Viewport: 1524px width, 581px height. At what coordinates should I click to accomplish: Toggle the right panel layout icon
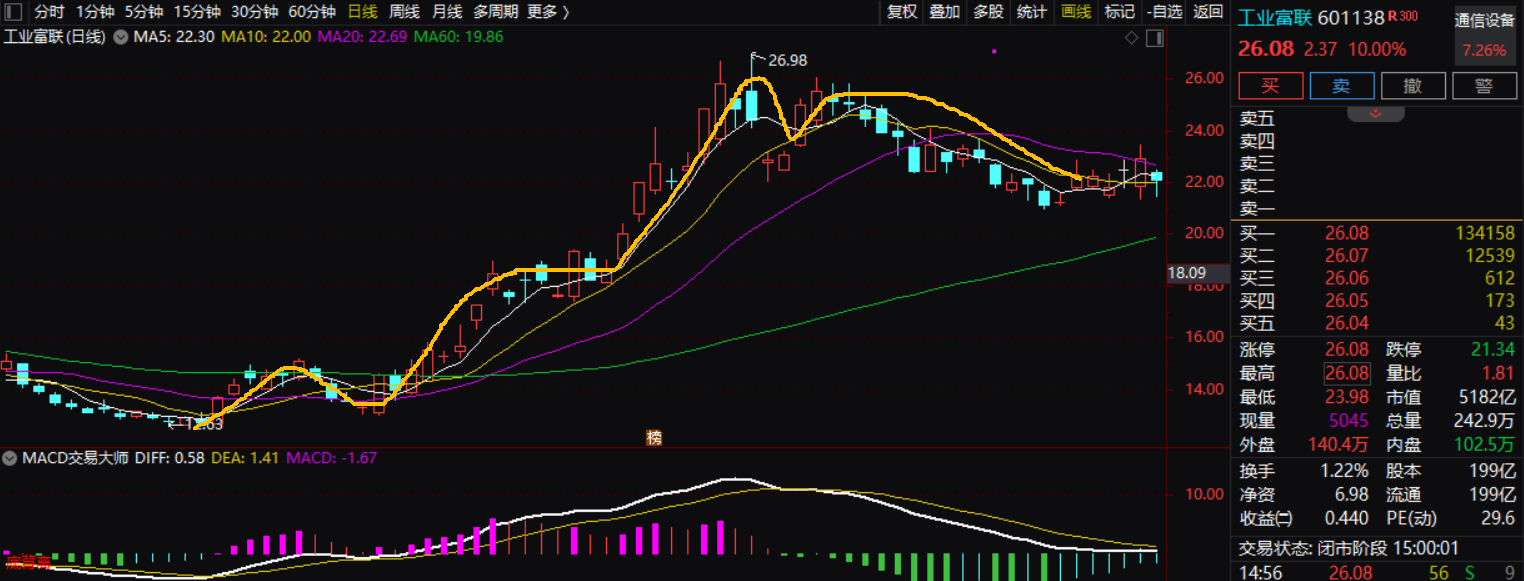[1155, 38]
